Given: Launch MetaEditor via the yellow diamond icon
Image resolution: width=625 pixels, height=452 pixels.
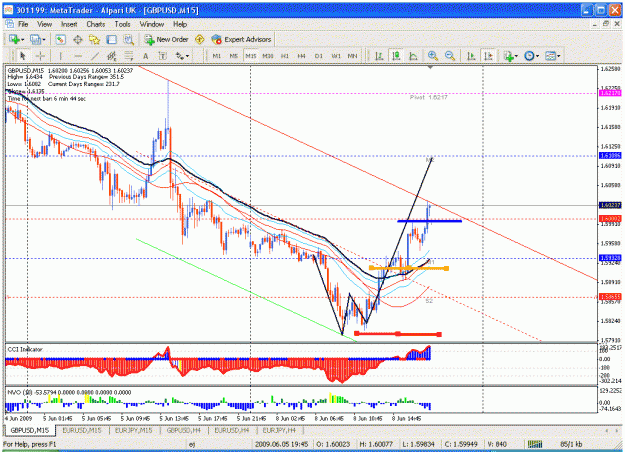Looking at the screenshot, I should tap(200, 39).
